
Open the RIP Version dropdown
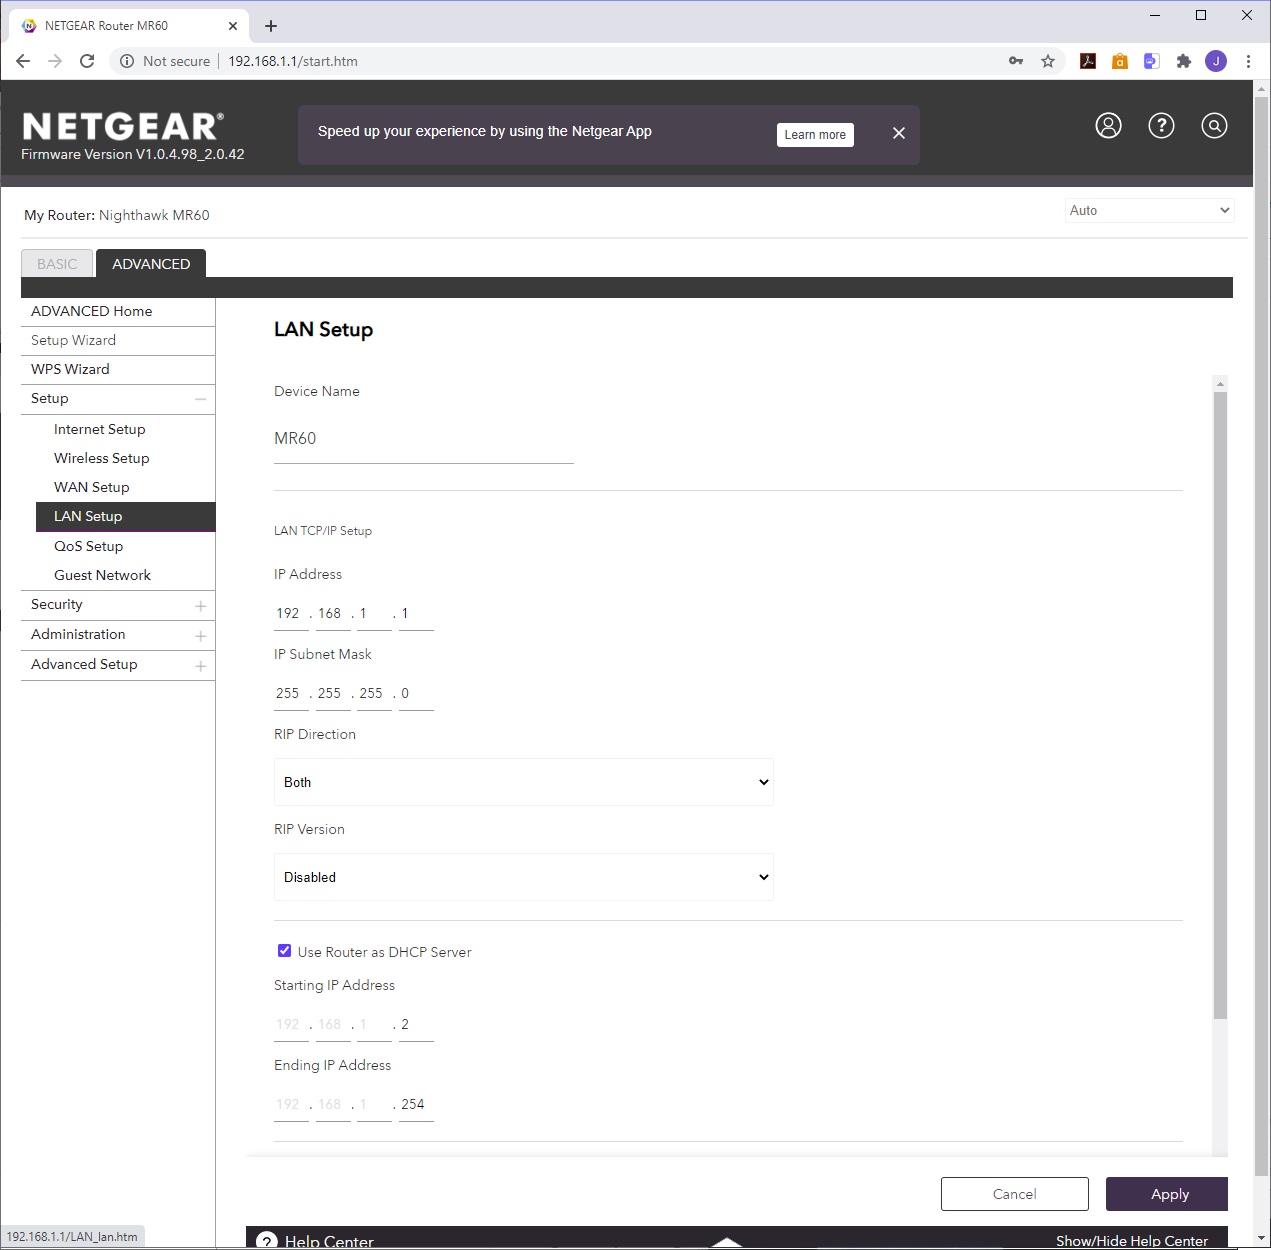[x=523, y=877]
